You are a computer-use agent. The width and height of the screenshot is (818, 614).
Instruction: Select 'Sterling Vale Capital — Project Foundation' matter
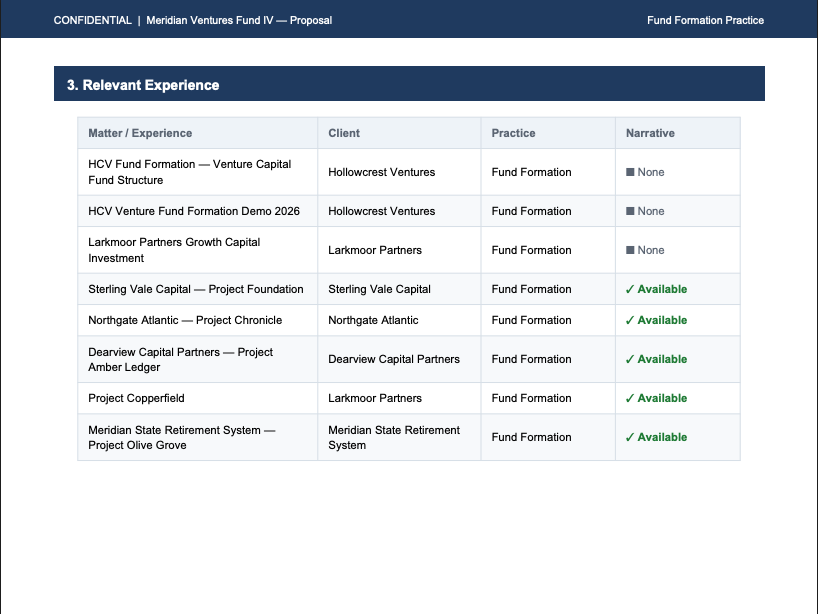pyautogui.click(x=196, y=289)
